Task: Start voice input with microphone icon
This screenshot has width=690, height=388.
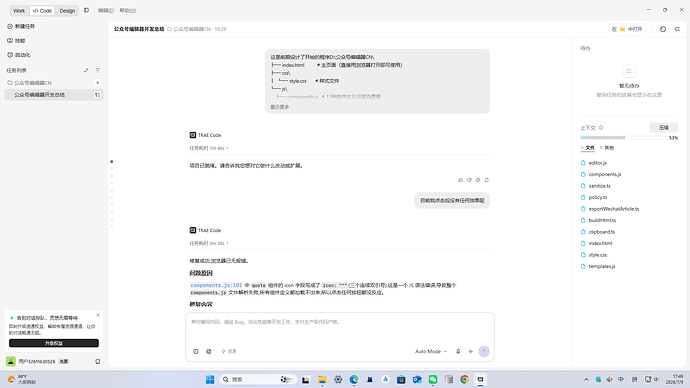Action: pyautogui.click(x=458, y=351)
